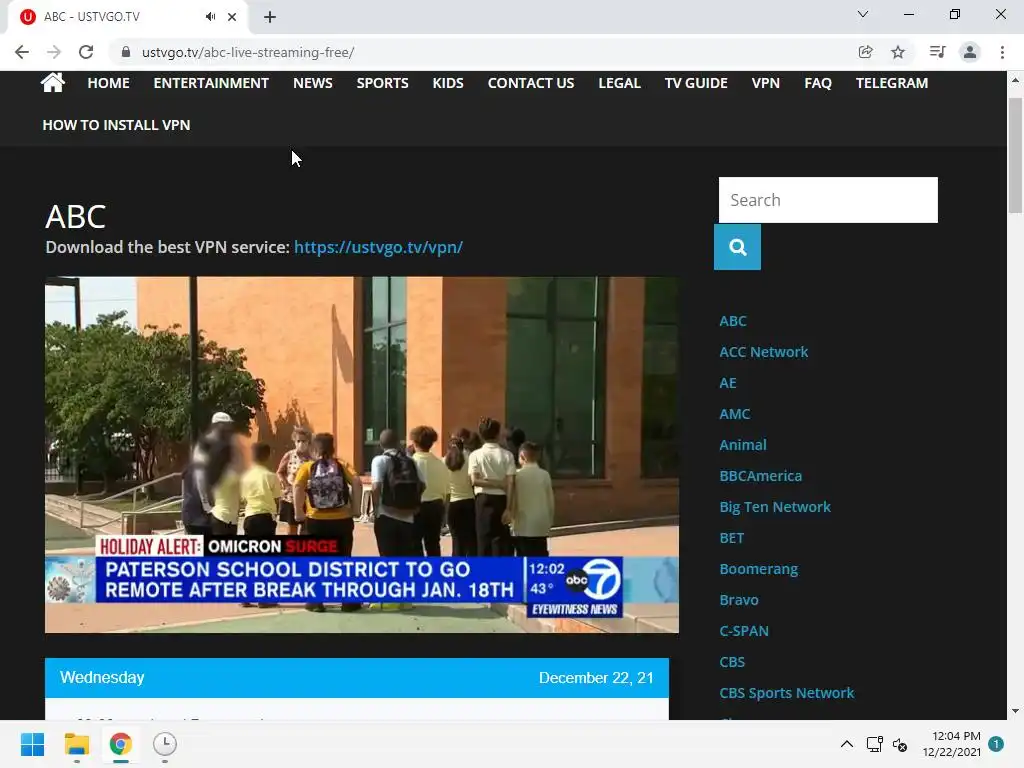
Task: Open LEGAL navigation item
Action: pyautogui.click(x=620, y=83)
